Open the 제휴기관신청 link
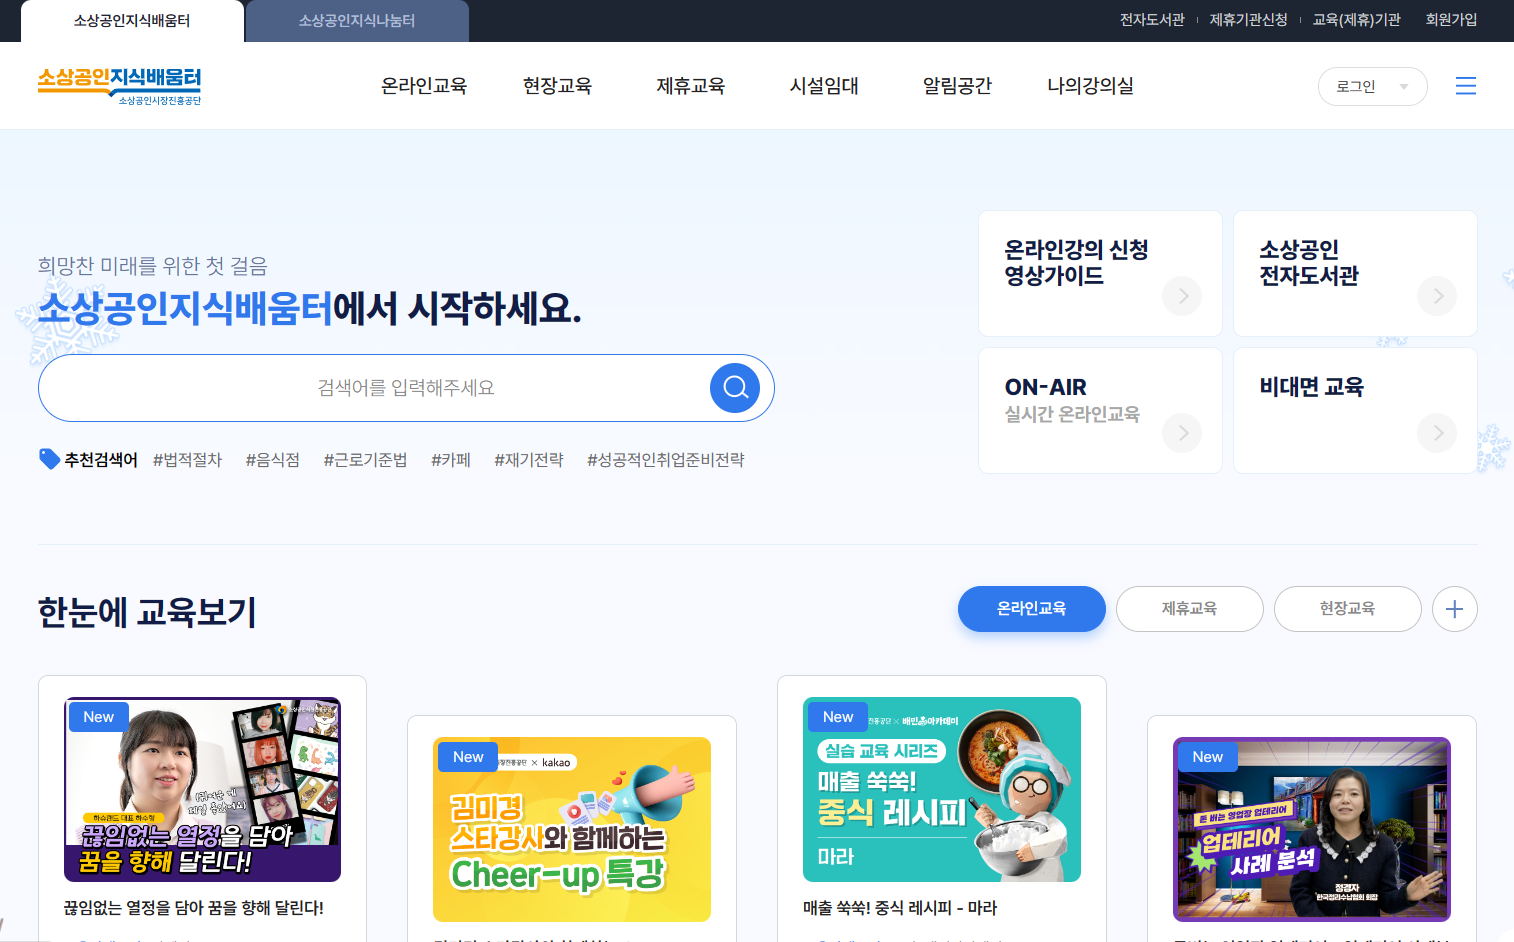Viewport: 1514px width, 942px height. coord(1249,19)
